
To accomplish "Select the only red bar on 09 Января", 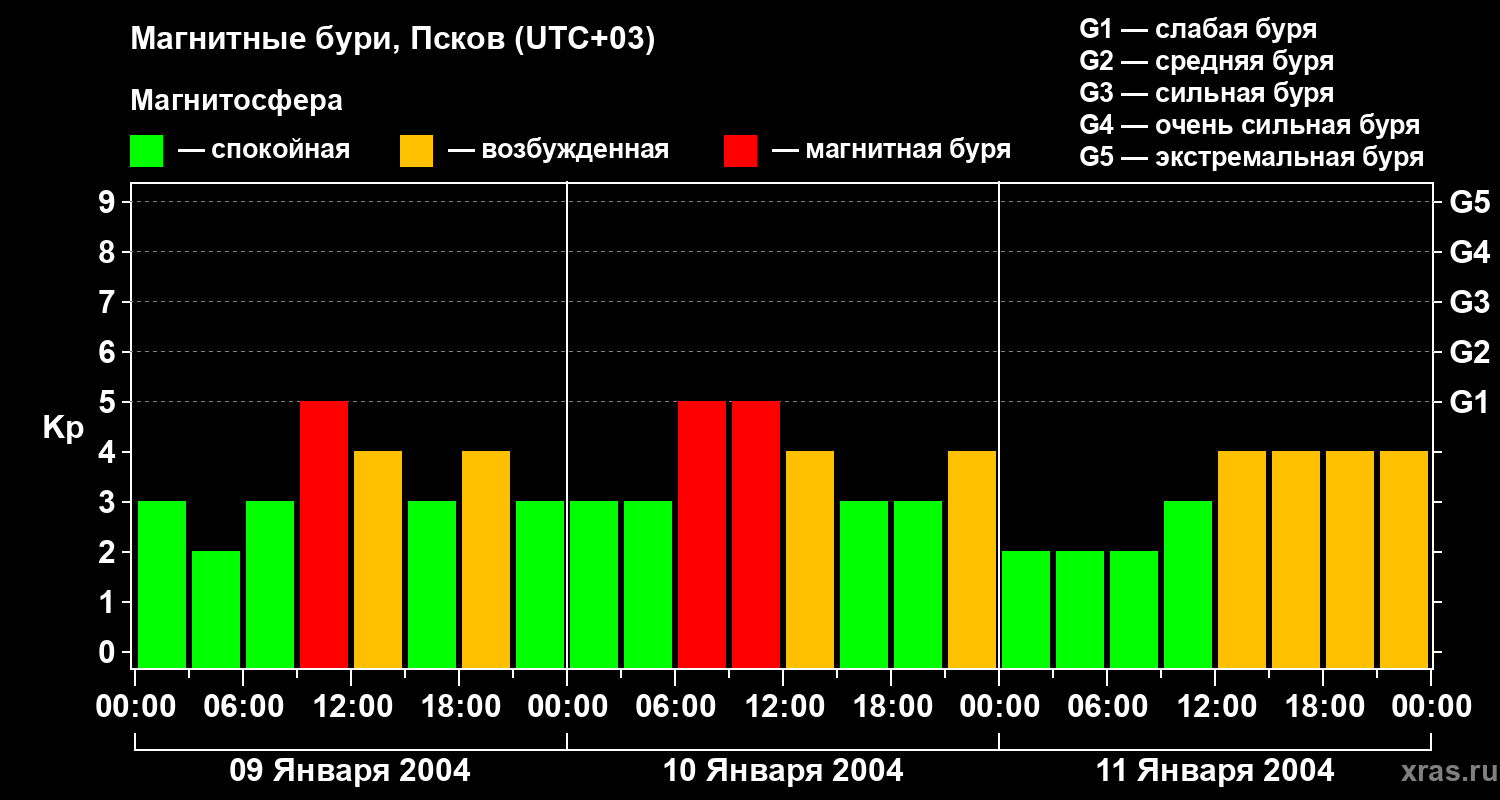I will tap(324, 534).
